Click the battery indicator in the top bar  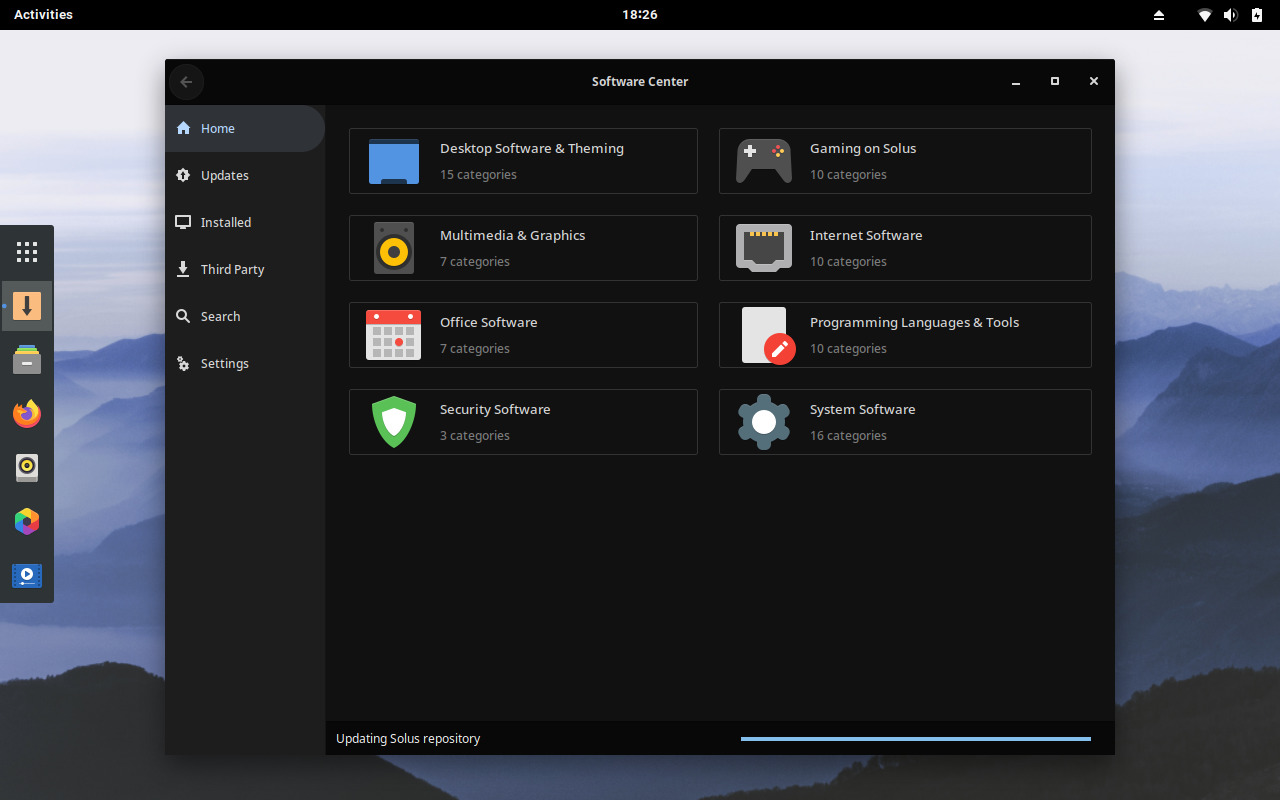click(x=1256, y=15)
